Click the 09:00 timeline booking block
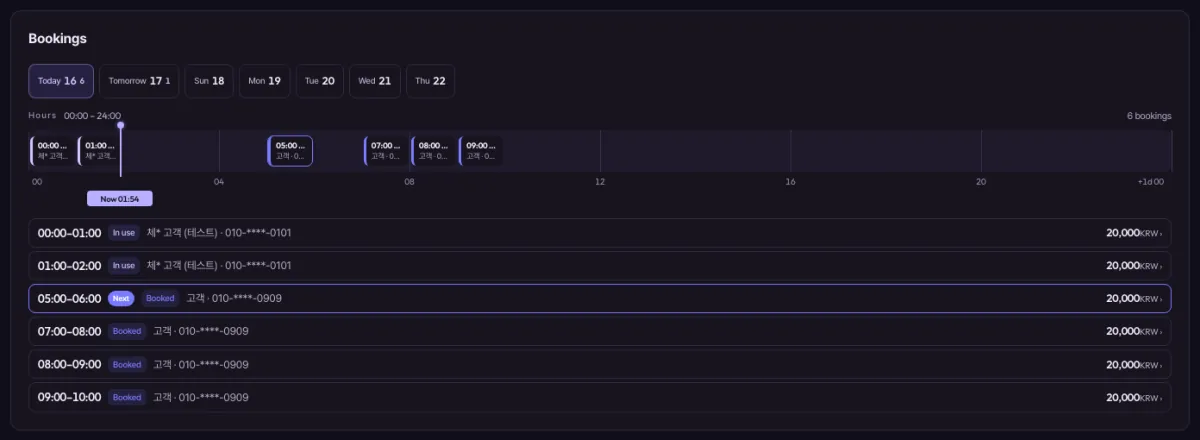 coord(480,151)
